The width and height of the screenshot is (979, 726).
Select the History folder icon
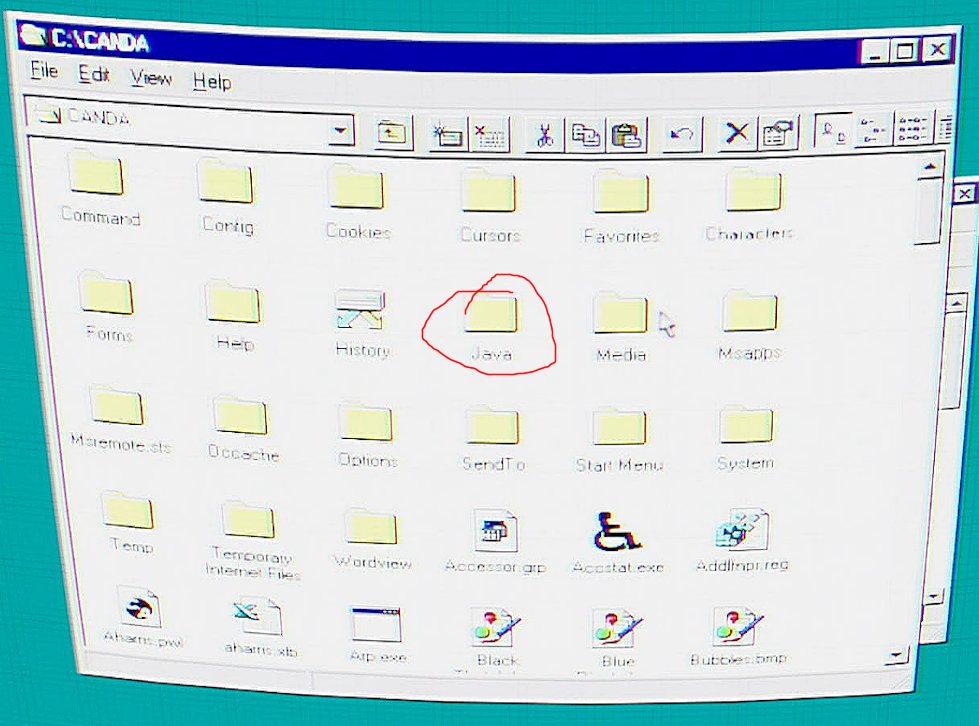[x=361, y=309]
